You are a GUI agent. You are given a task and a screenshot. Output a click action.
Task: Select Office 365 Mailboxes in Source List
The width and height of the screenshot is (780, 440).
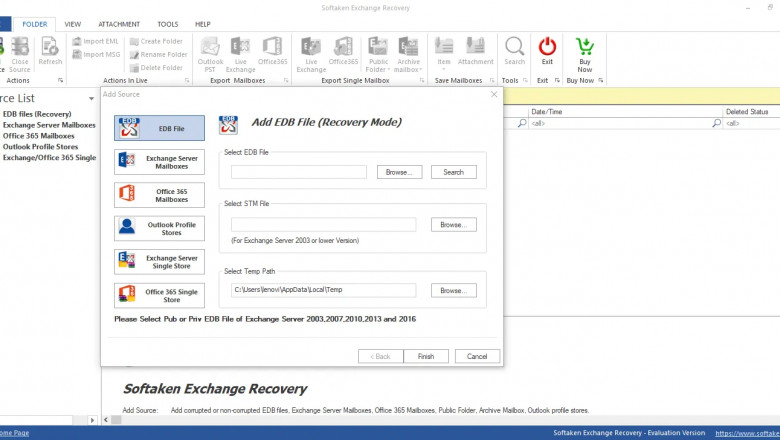pos(38,136)
